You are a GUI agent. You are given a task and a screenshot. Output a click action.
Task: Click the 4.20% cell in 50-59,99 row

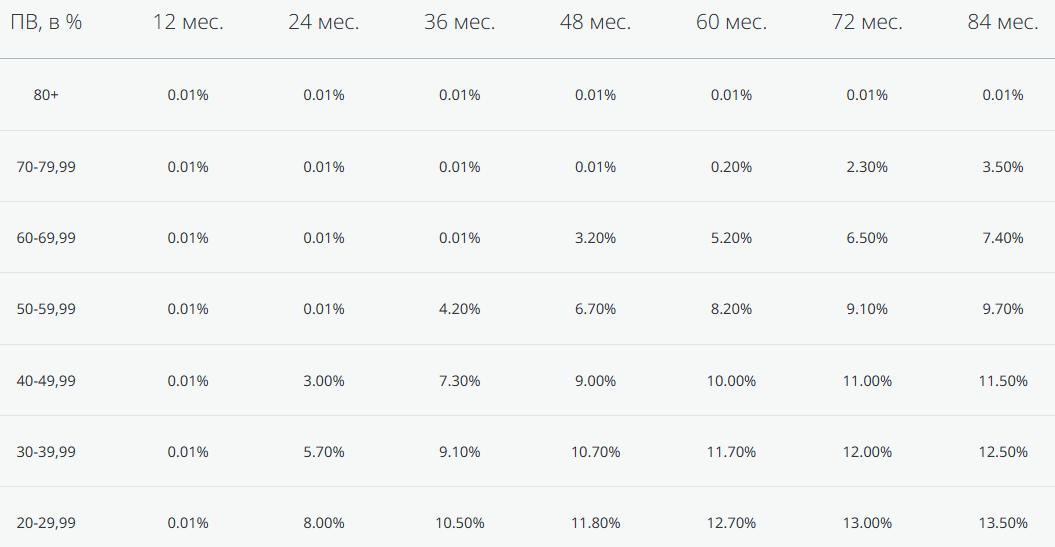coord(459,309)
